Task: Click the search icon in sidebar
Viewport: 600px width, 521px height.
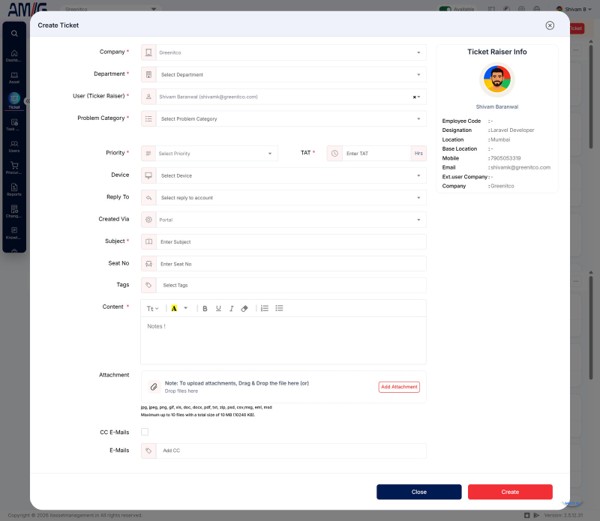Action: [14, 33]
